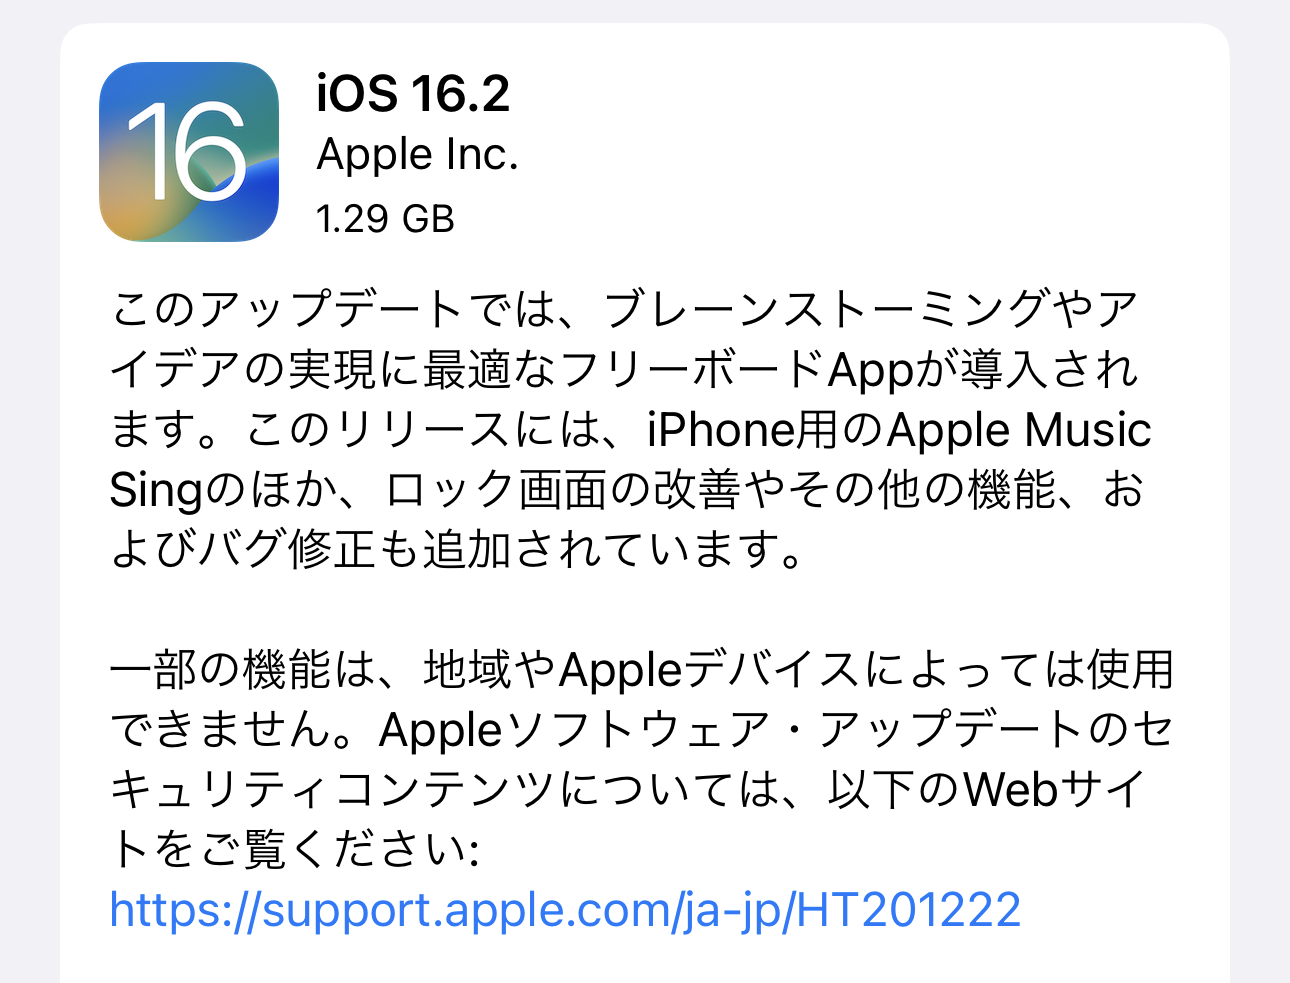
Task: Open the support.apple.com HT201222 link
Action: click(565, 910)
